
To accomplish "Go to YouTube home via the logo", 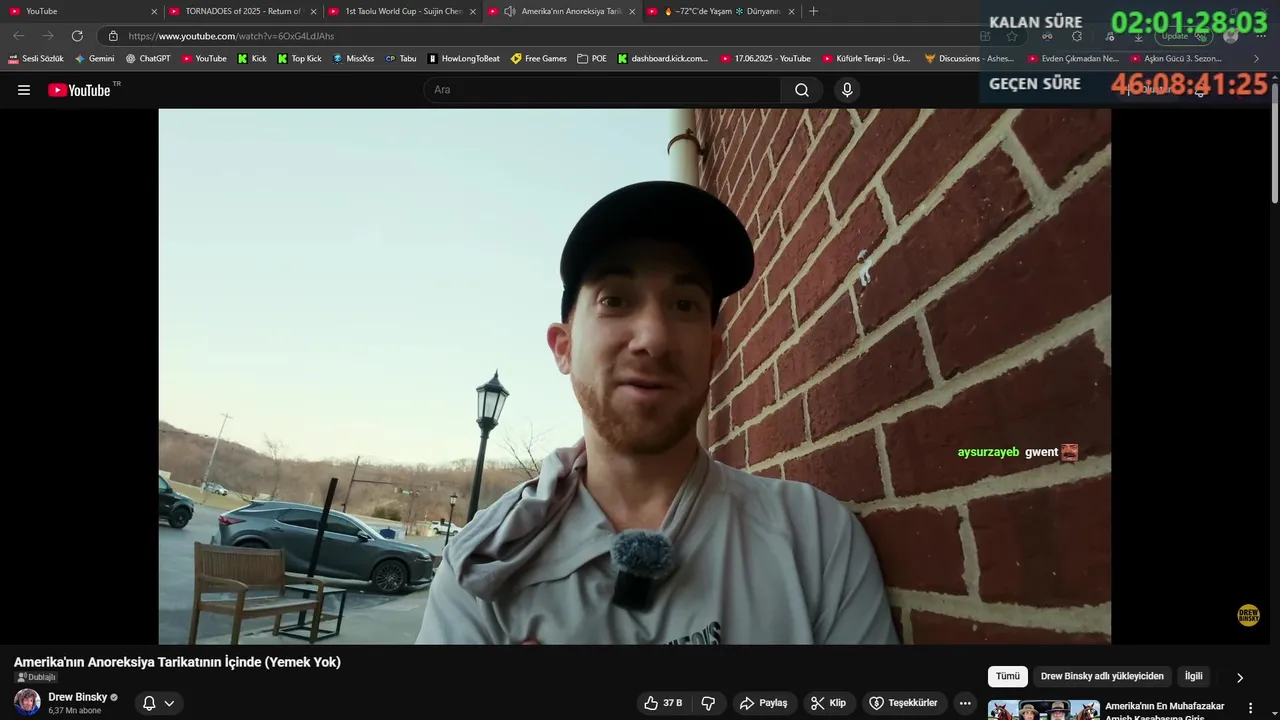I will point(79,90).
